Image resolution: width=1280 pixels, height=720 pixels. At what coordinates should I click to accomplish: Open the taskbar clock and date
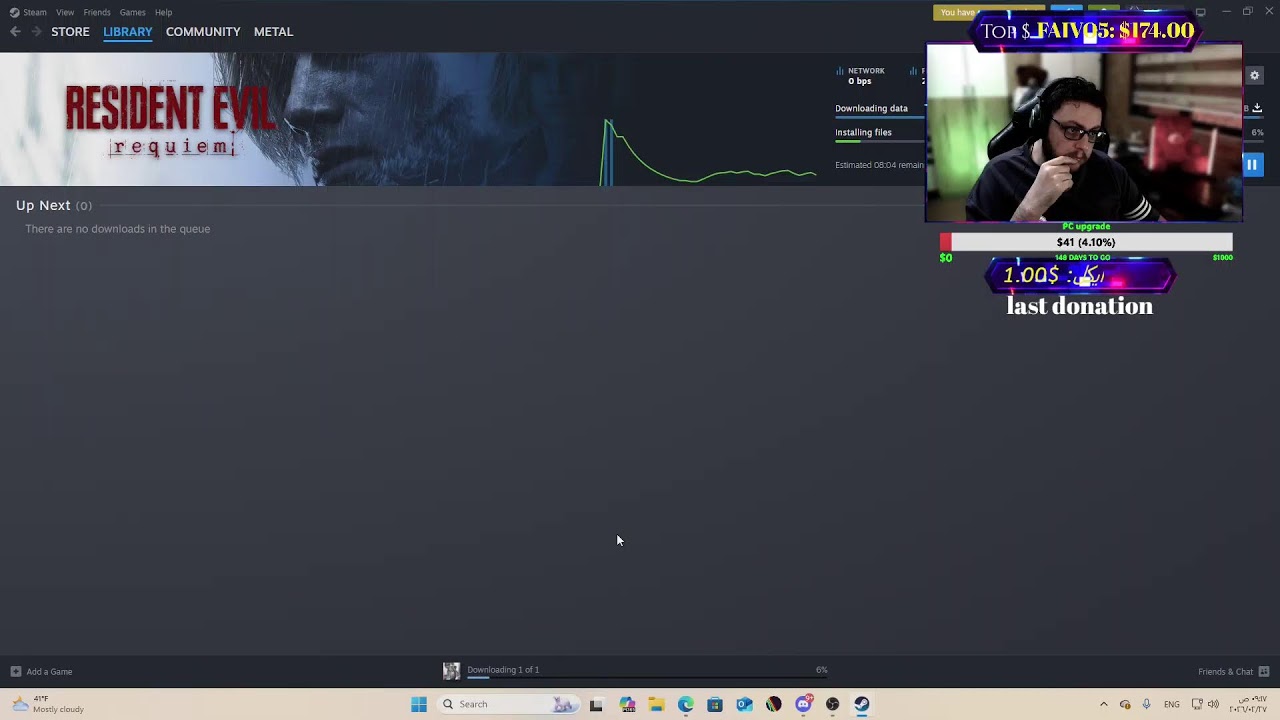pyautogui.click(x=1248, y=704)
